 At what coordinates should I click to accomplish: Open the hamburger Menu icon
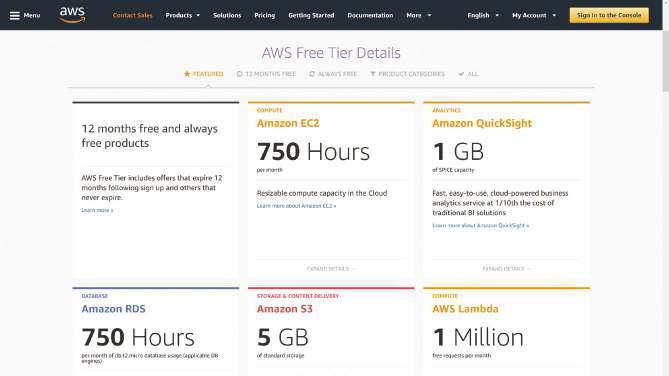click(x=15, y=15)
